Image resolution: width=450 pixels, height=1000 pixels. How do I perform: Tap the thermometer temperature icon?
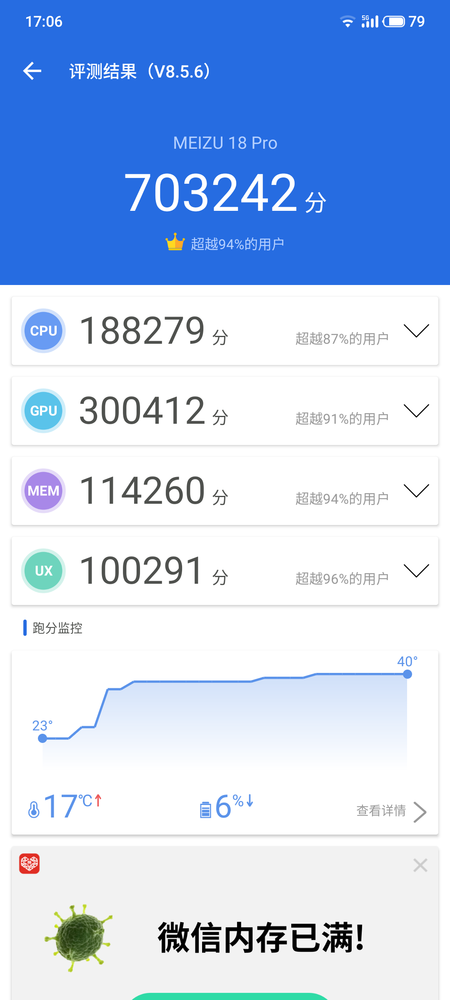click(33, 810)
